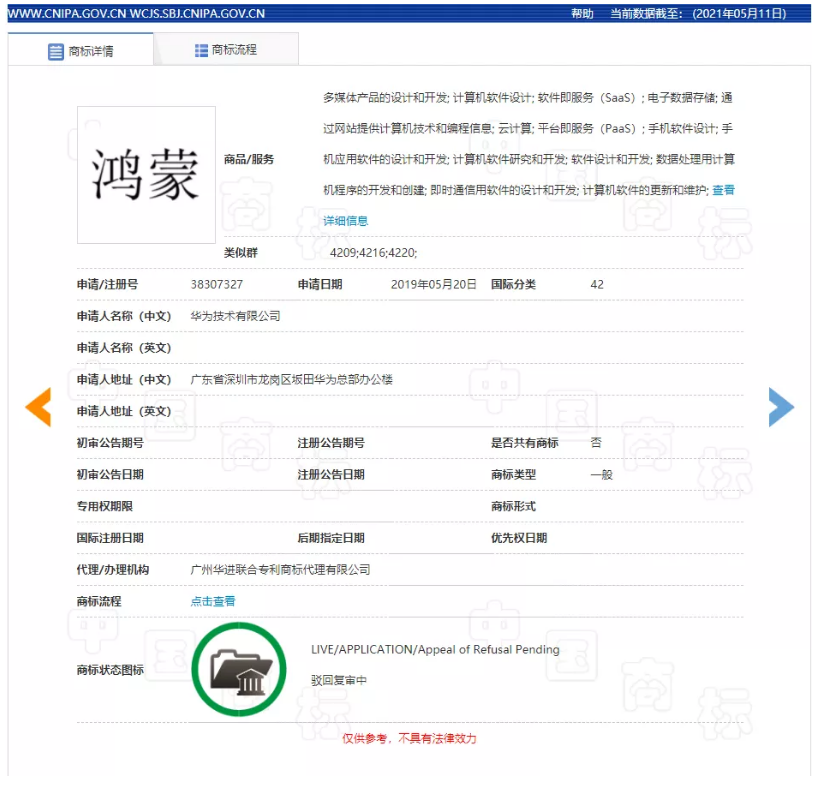Select agency 广州华进联合专利商标代理有限公司
This screenshot has height=785, width=818.
(x=281, y=570)
